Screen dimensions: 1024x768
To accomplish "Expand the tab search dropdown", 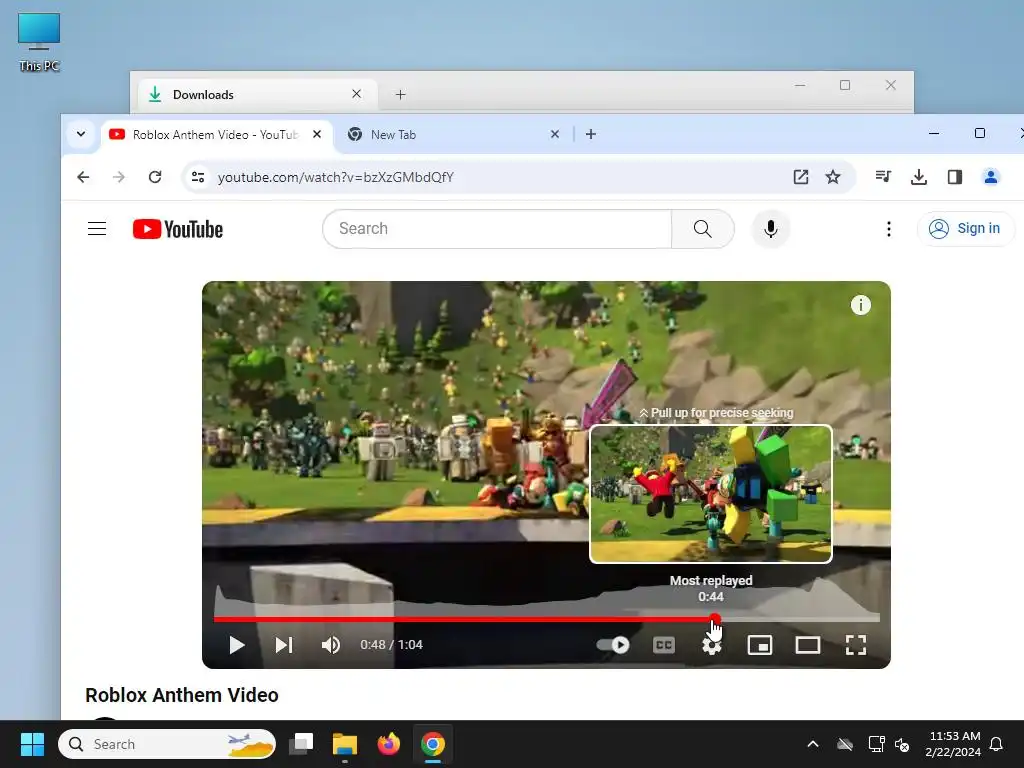I will pos(81,134).
